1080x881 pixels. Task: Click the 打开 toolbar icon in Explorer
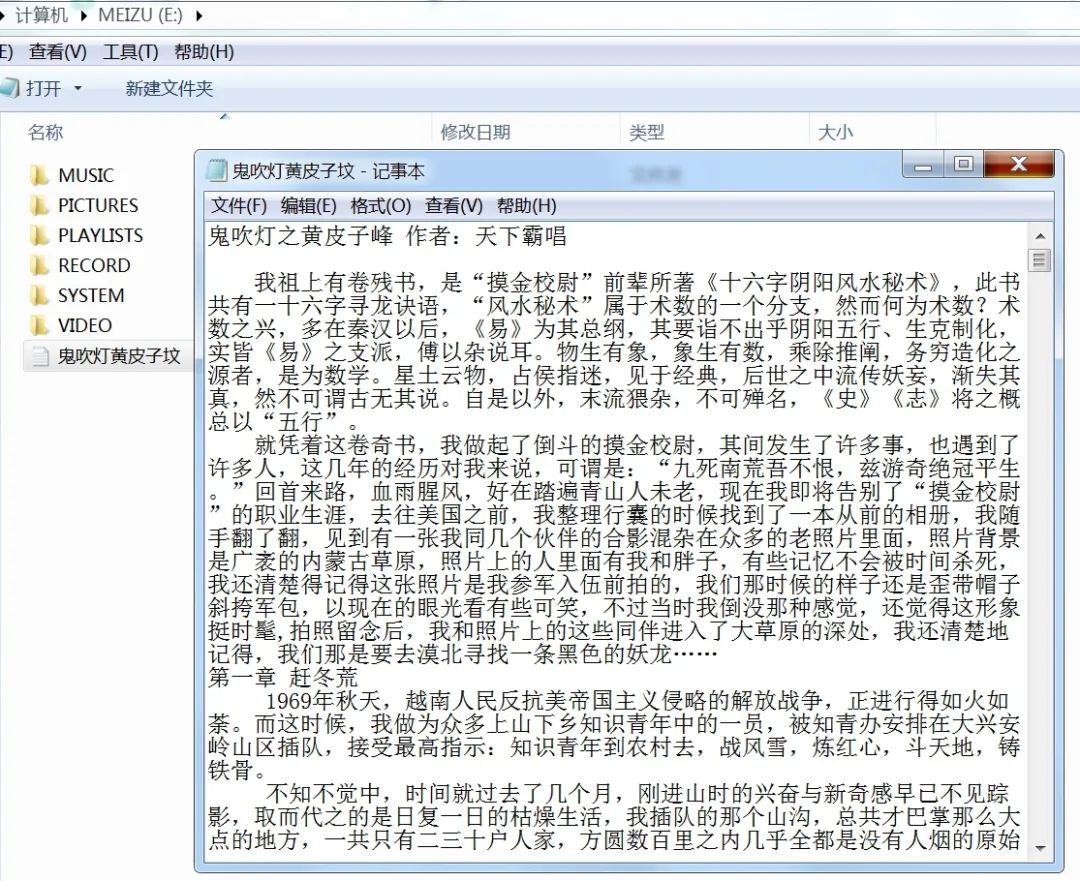click(x=9, y=88)
